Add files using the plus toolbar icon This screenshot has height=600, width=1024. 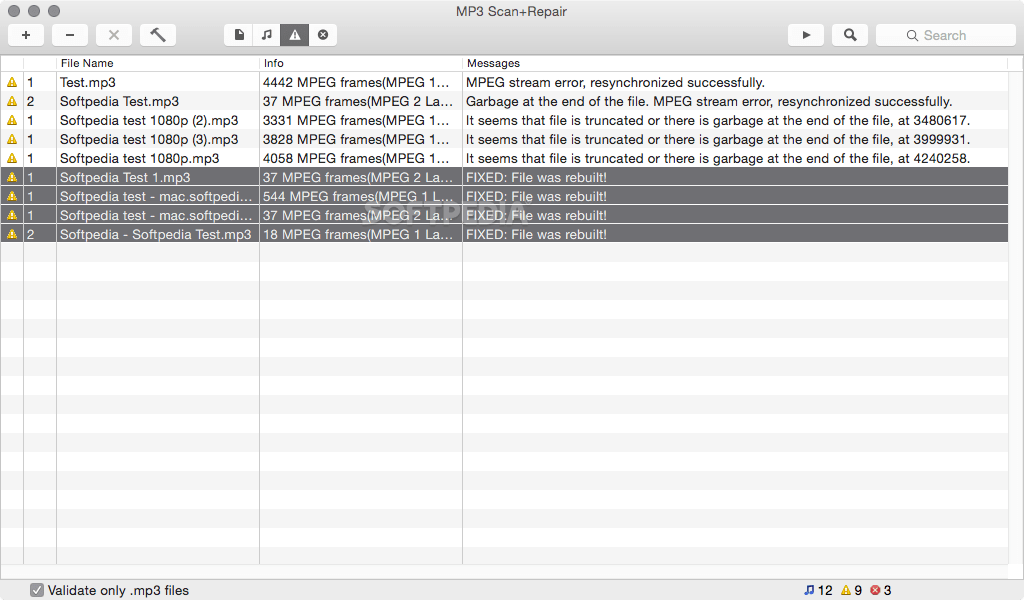click(26, 34)
